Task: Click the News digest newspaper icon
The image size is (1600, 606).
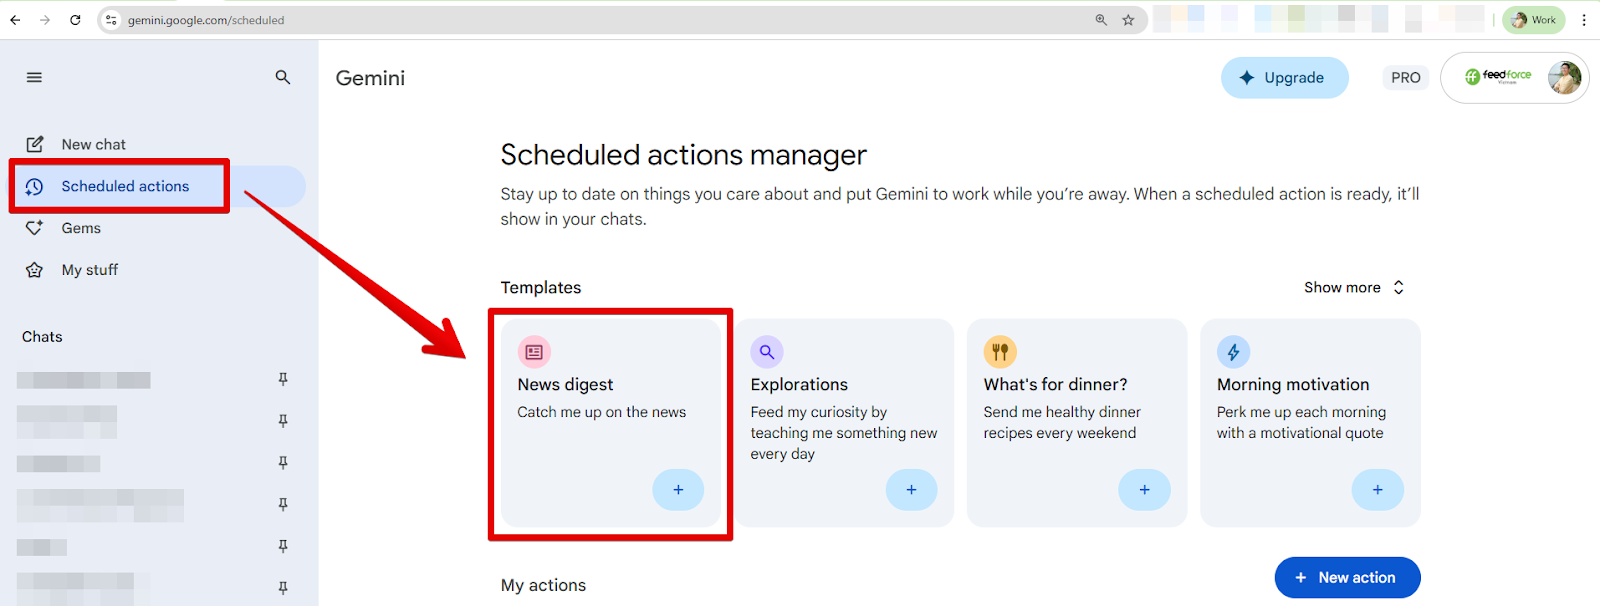Action: [534, 352]
